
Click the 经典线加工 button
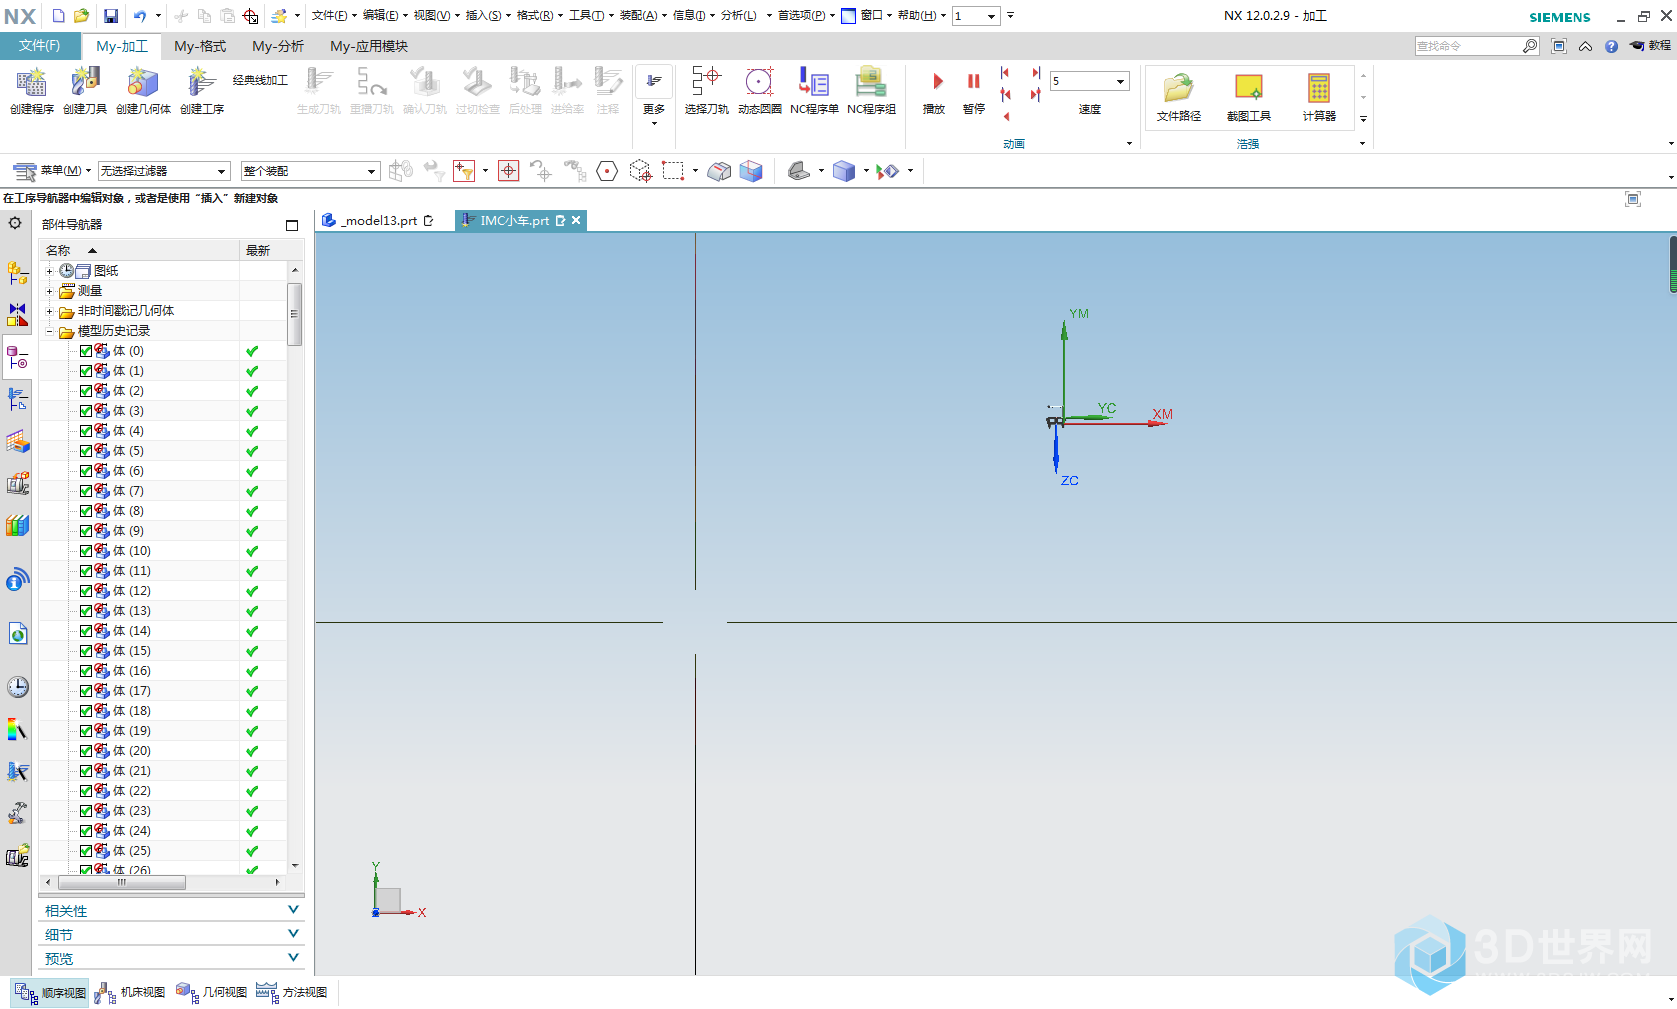coord(260,80)
